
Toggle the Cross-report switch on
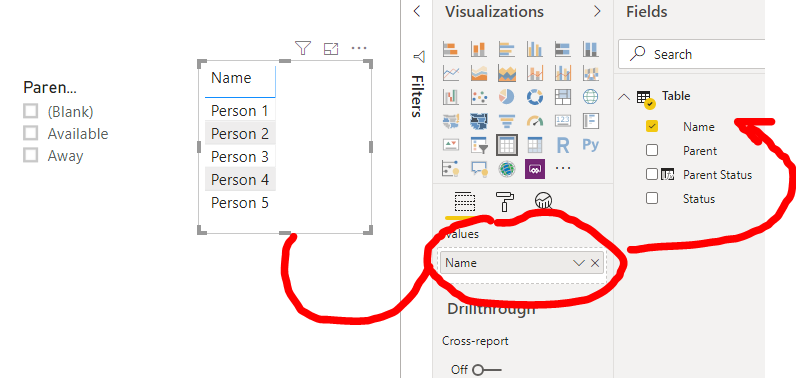coord(486,370)
